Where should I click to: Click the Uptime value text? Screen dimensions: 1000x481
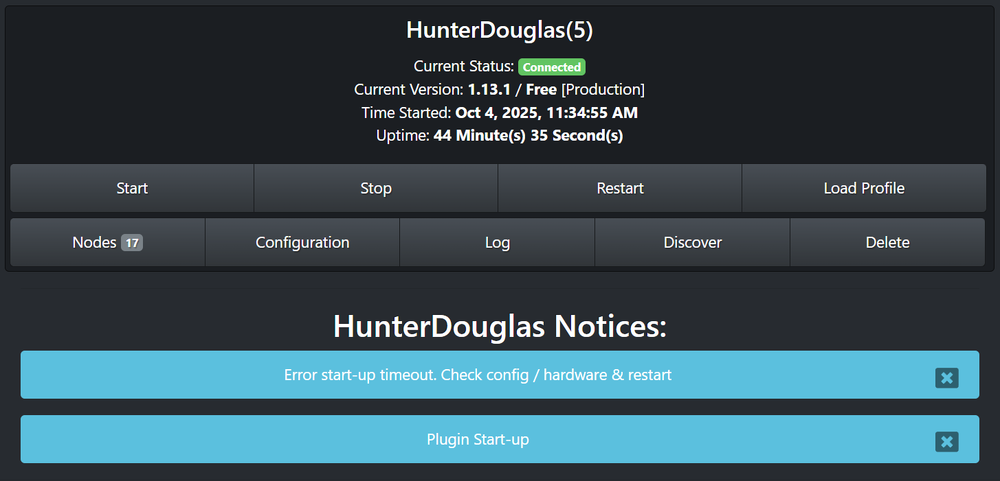coord(528,135)
